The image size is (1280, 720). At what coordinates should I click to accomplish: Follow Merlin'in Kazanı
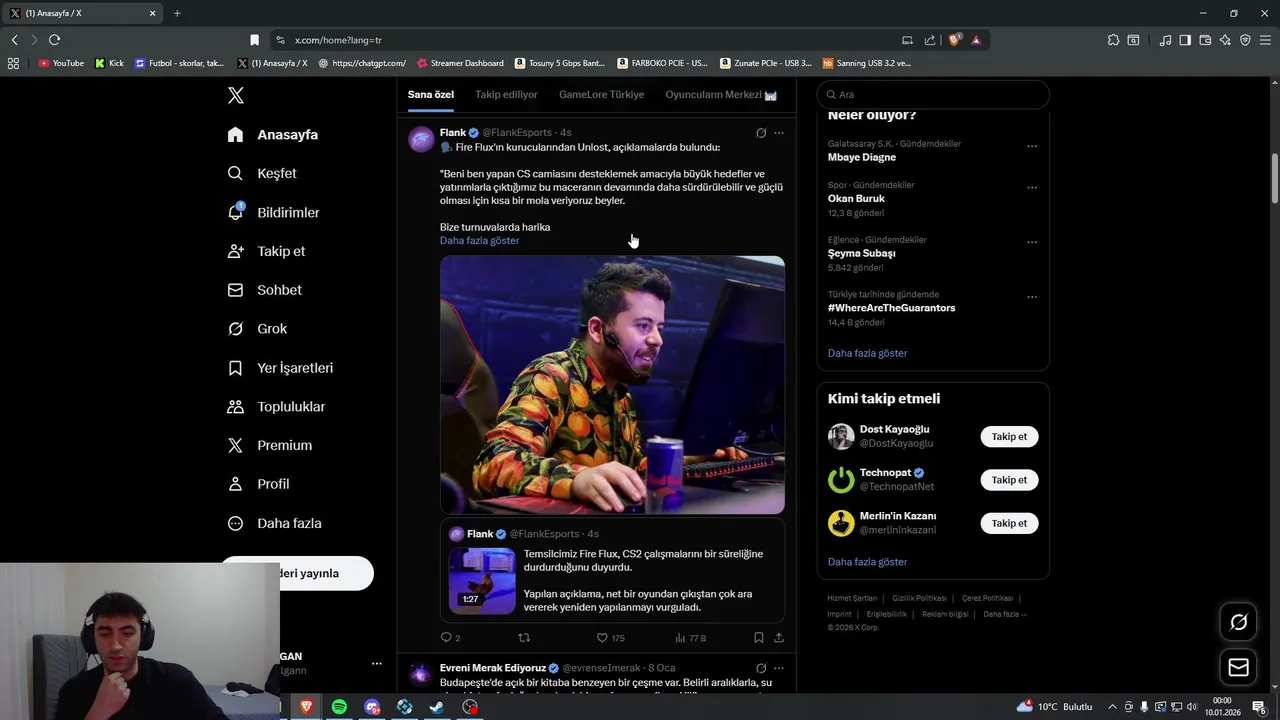1009,523
